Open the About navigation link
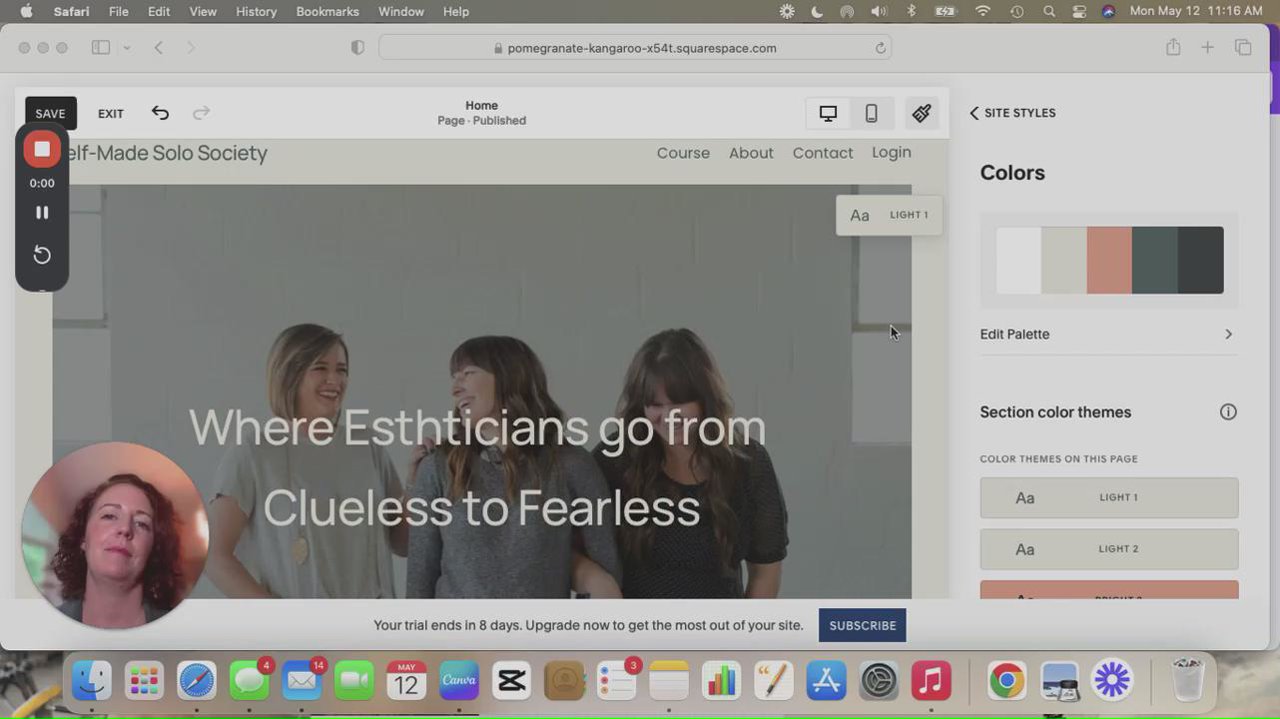The height and width of the screenshot is (719, 1280). (751, 153)
